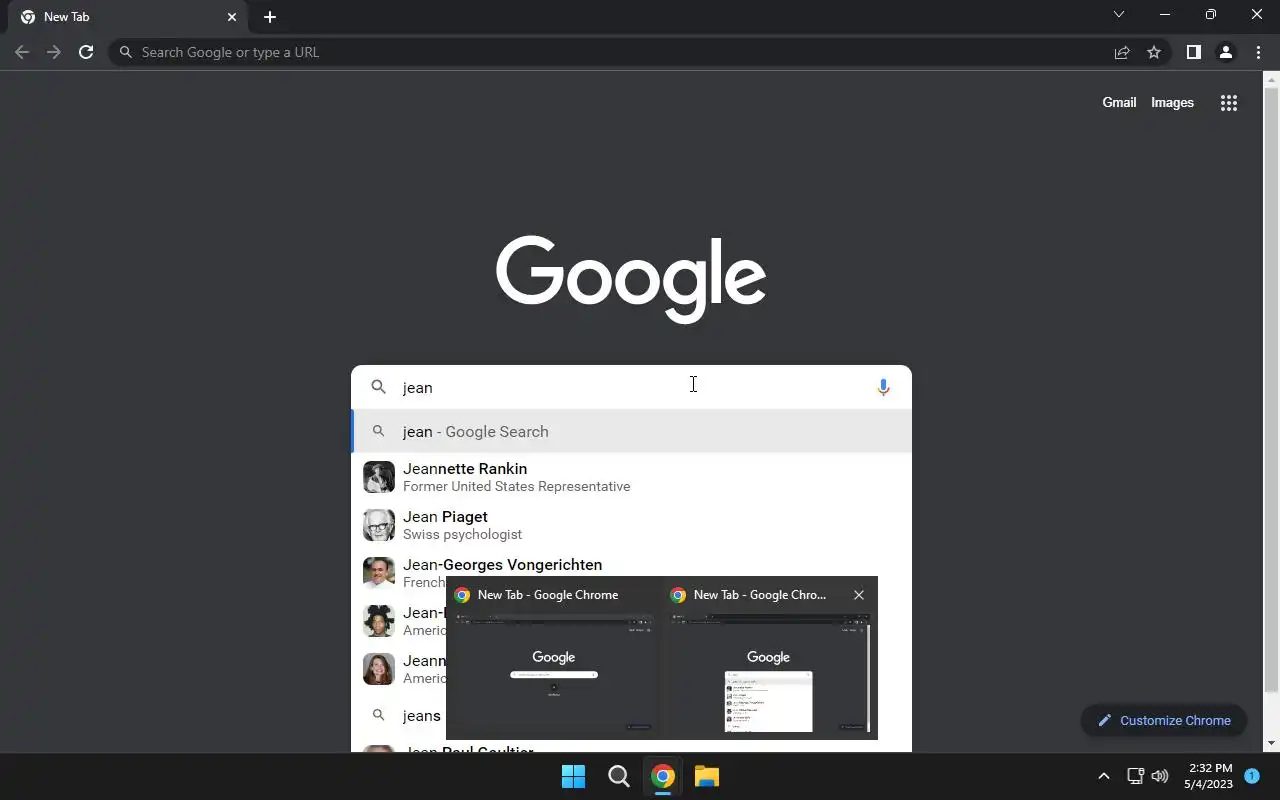Click the Google search box containing jean
This screenshot has height=800, width=1280.
tap(631, 387)
